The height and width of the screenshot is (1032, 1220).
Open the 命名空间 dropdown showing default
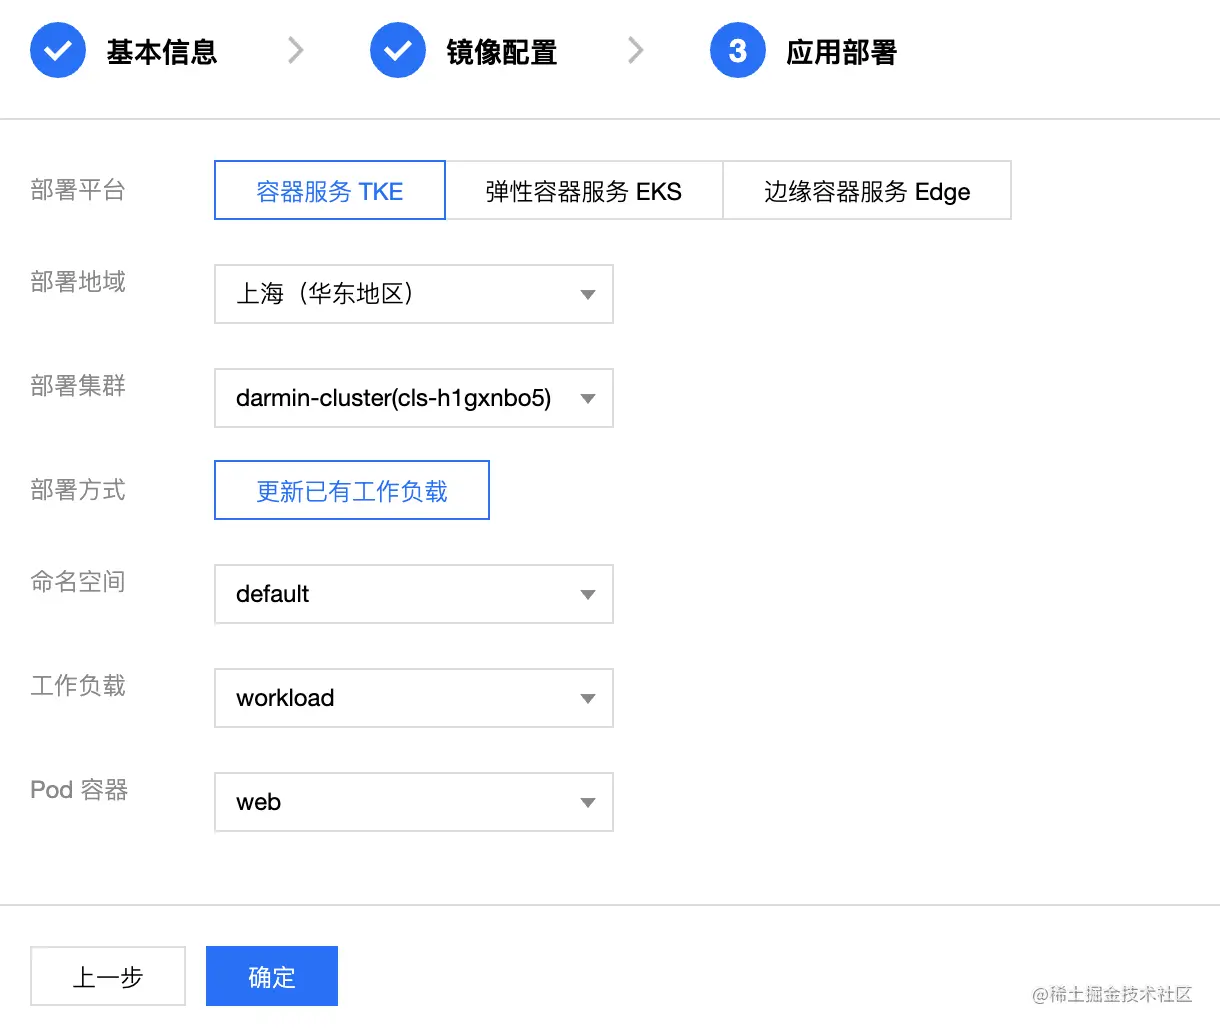[414, 594]
